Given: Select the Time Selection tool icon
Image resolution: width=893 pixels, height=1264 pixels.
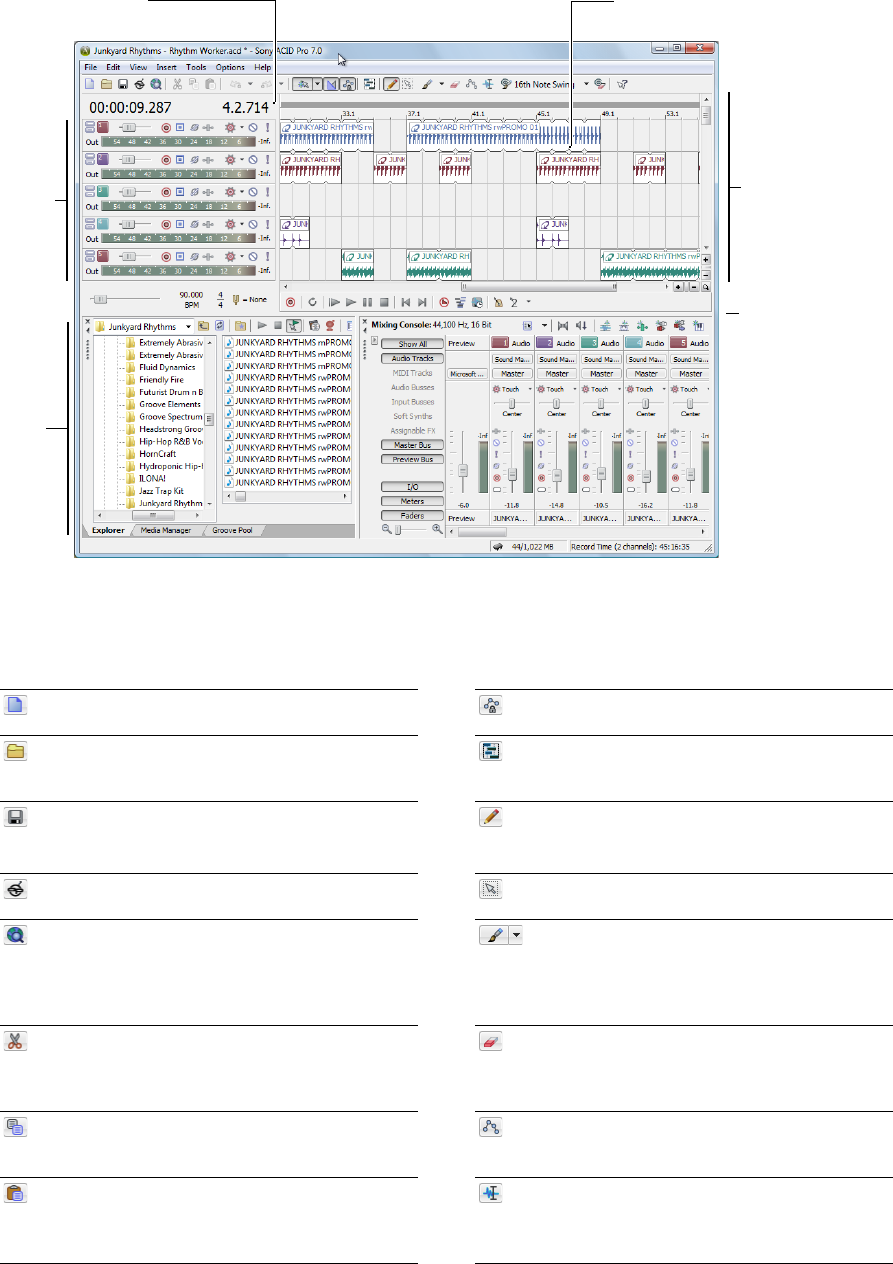Looking at the screenshot, I should pos(488,85).
